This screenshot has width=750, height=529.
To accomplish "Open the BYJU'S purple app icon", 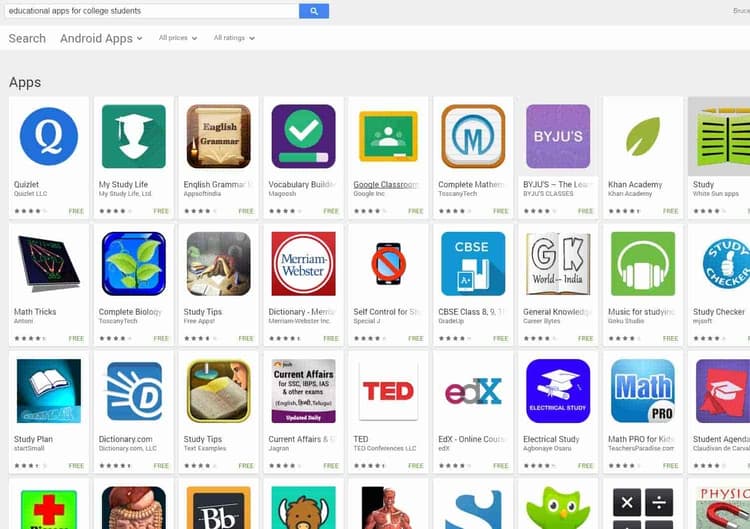I will click(558, 136).
